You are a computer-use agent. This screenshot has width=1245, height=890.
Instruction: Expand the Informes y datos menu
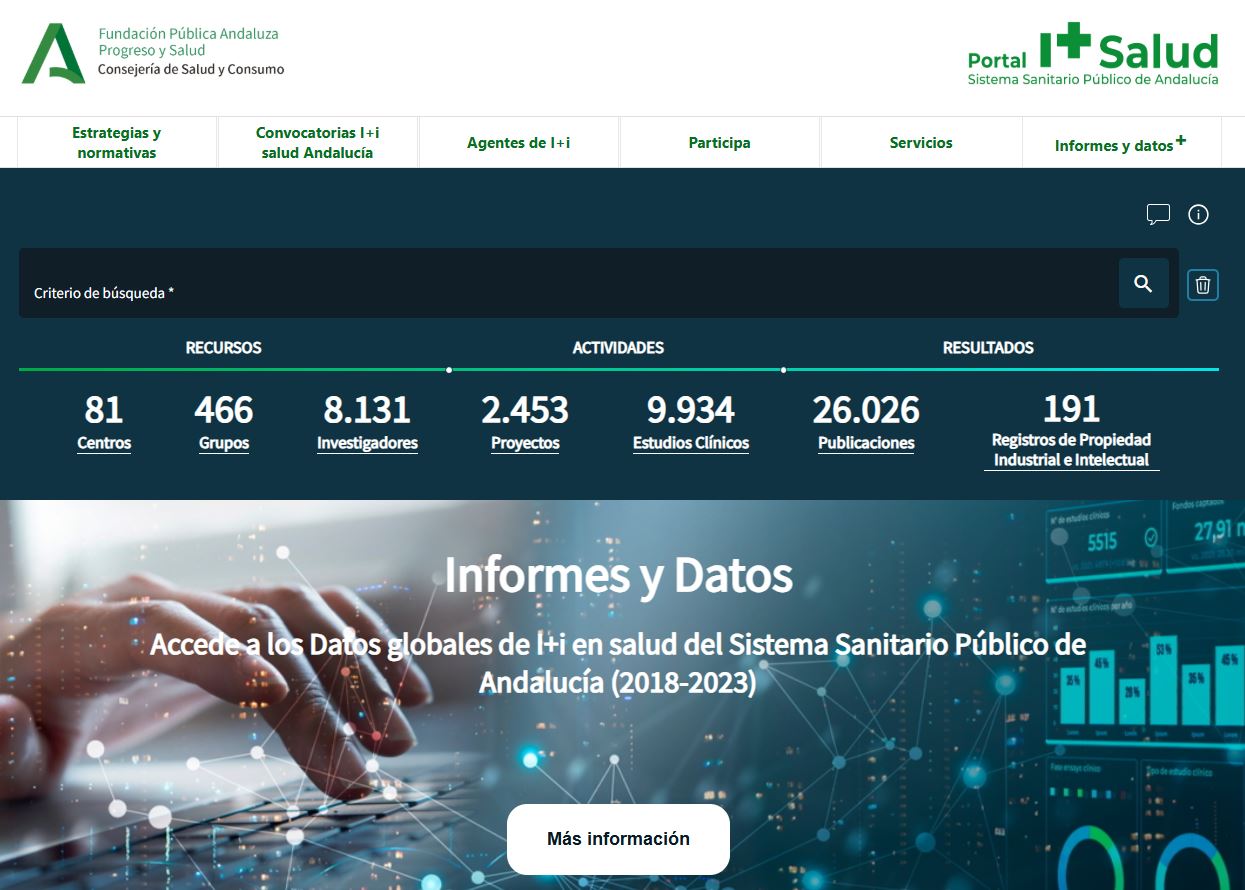pos(1120,144)
